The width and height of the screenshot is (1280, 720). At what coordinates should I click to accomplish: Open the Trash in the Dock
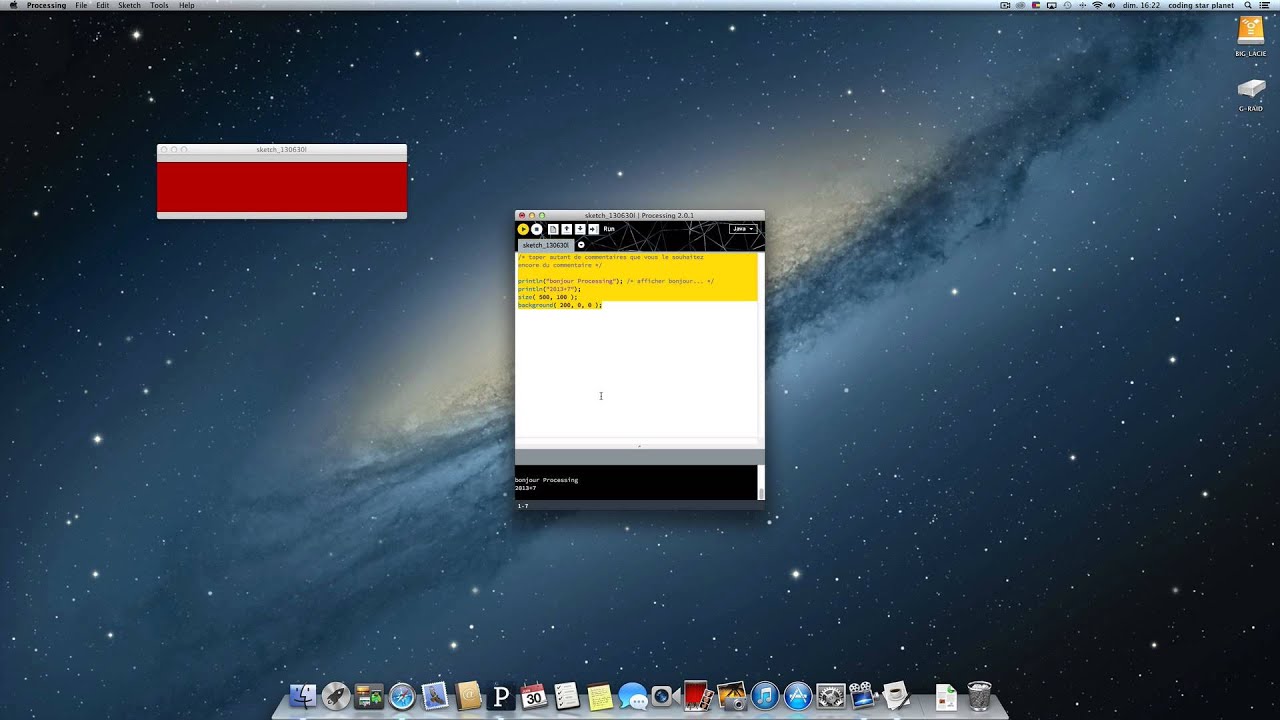[x=979, y=696]
